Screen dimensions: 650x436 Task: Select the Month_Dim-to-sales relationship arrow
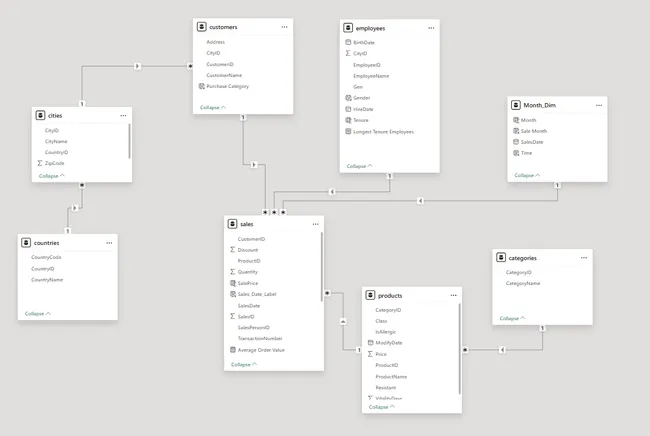420,201
